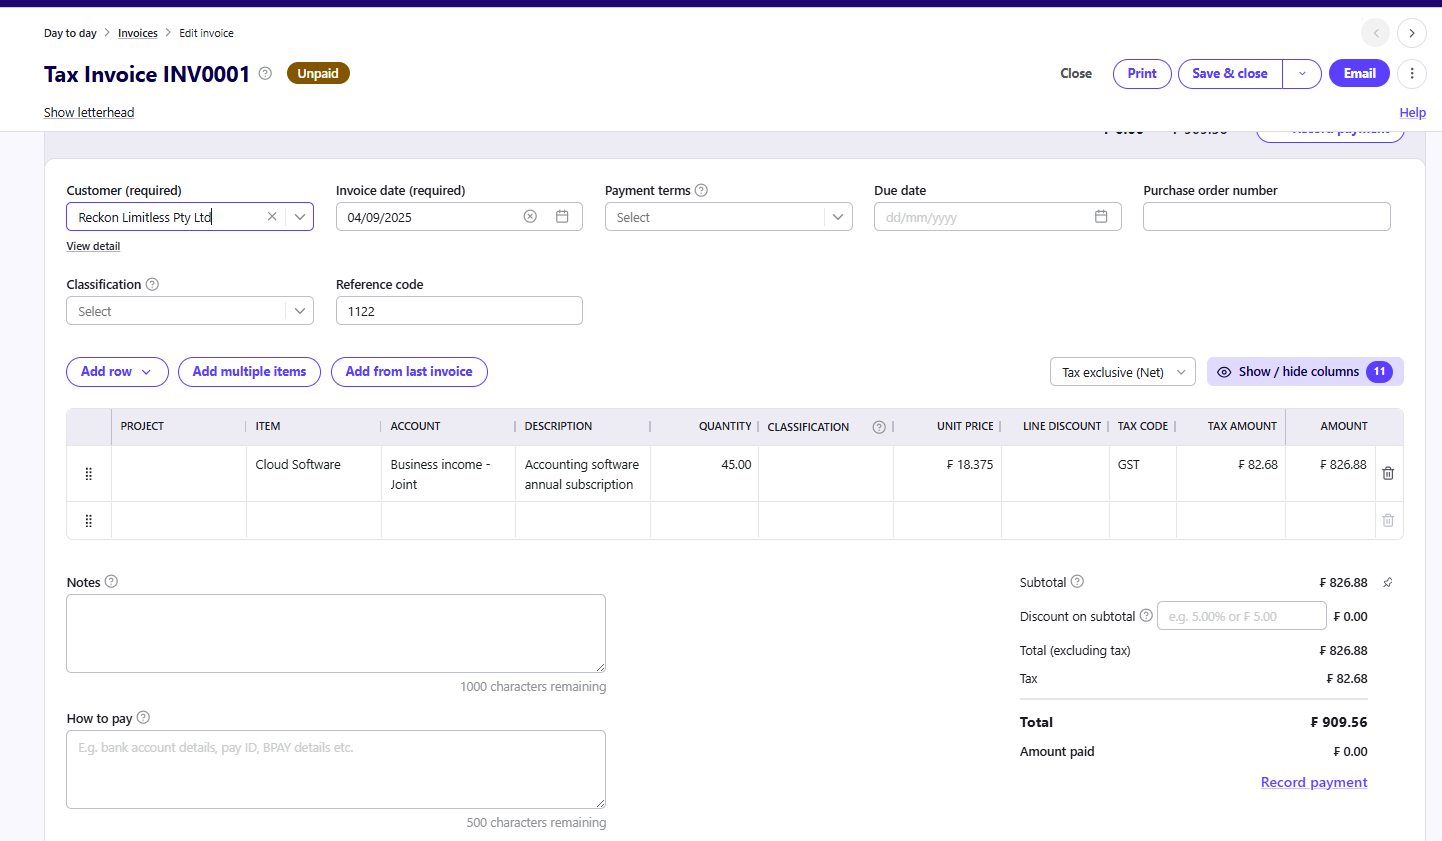
Task: Toggle Show / hide columns
Action: [x=1305, y=372]
